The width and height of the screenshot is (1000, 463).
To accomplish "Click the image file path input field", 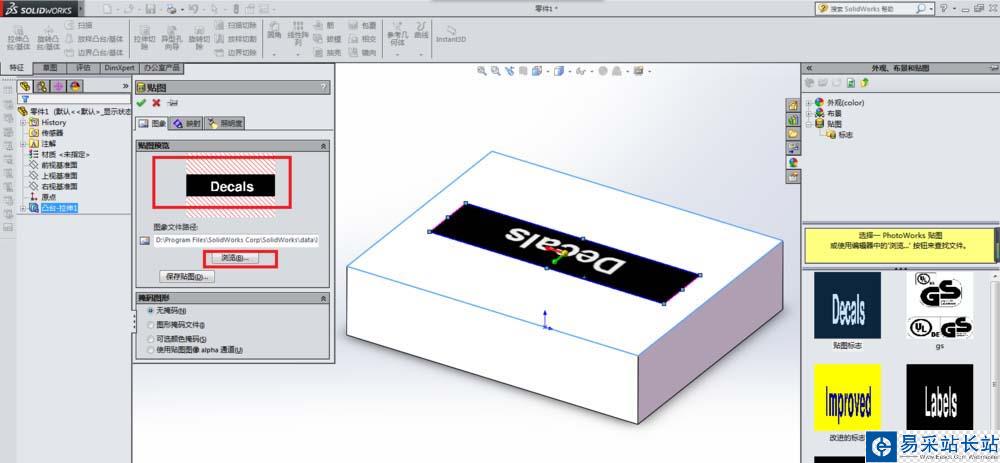I will pyautogui.click(x=235, y=240).
